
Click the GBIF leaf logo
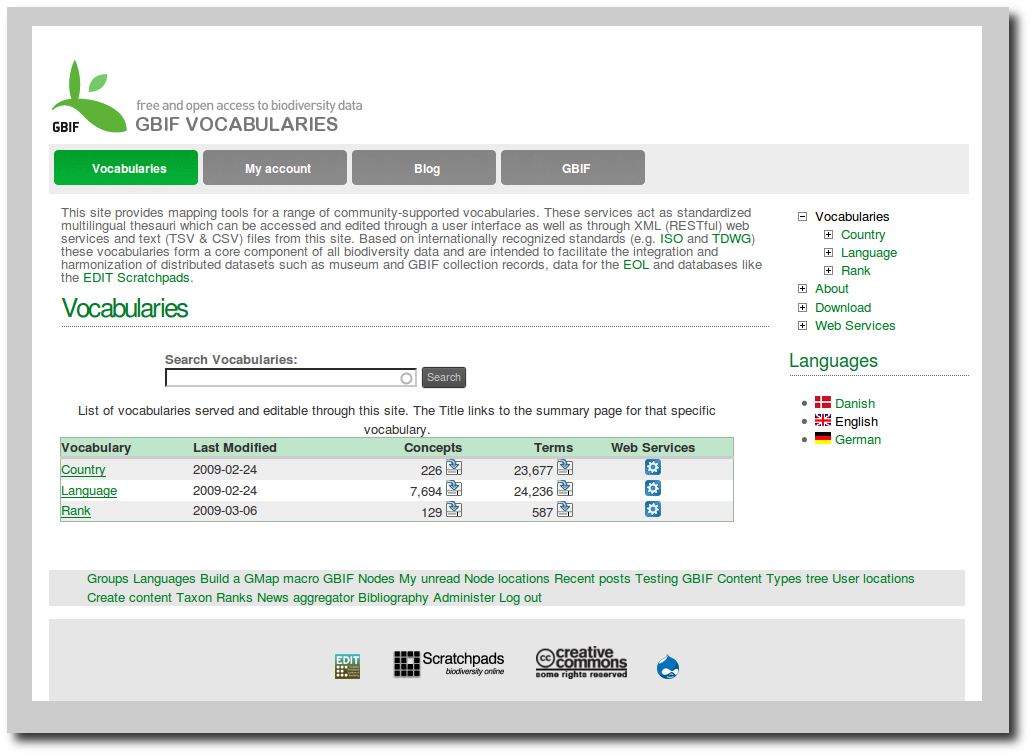point(89,97)
